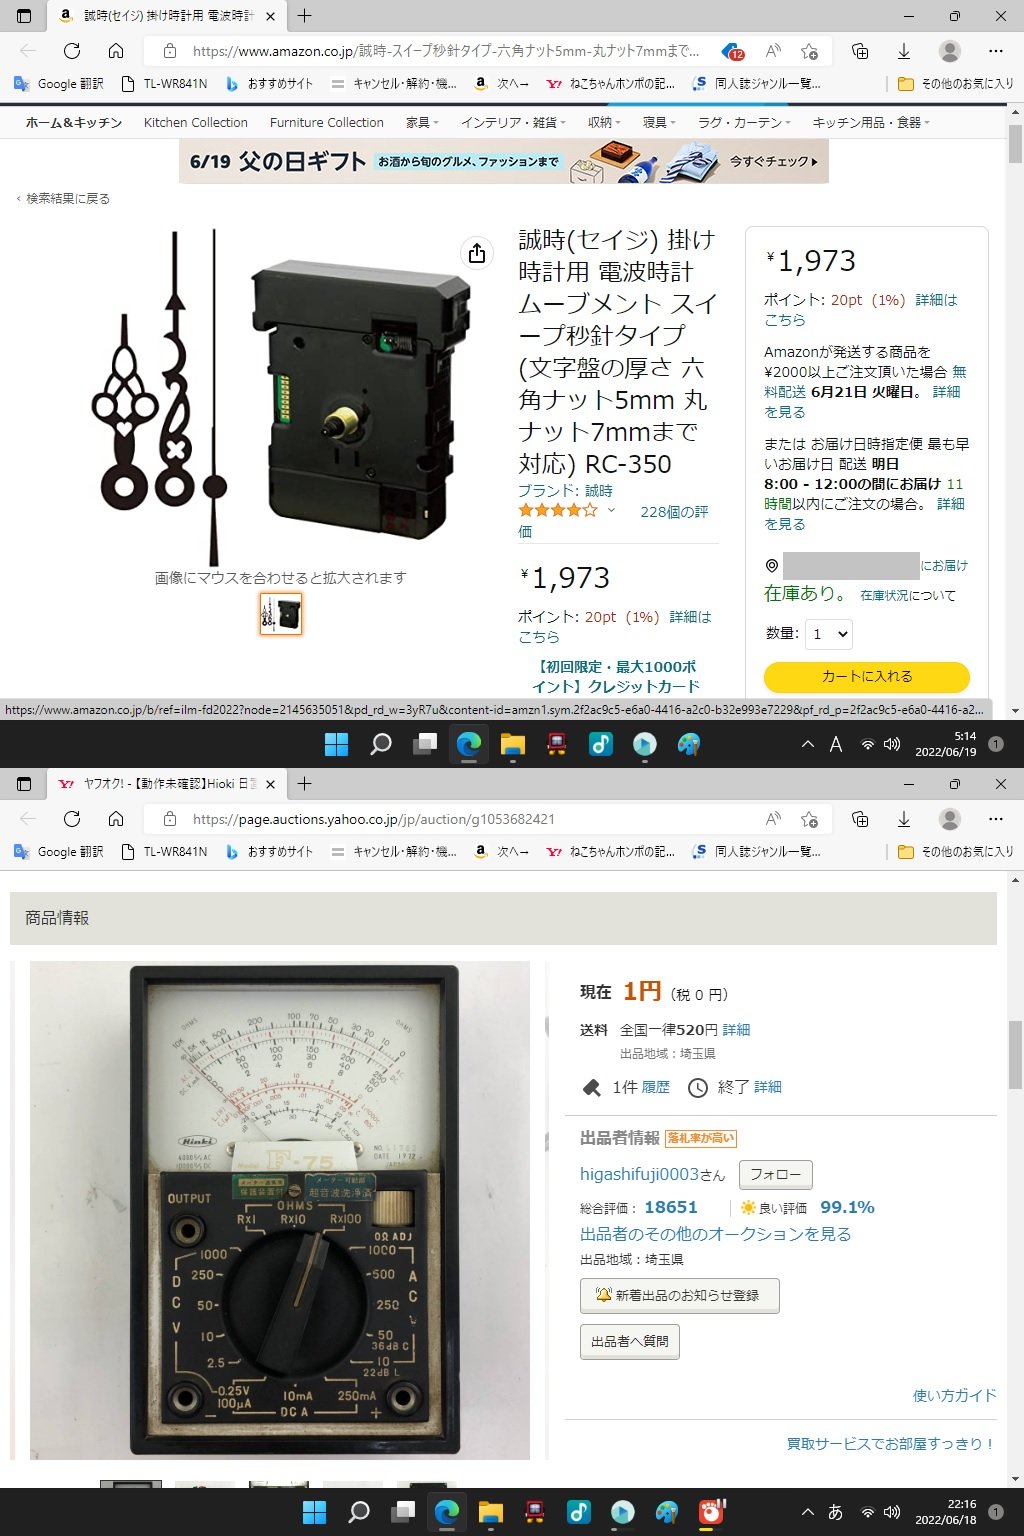Screen dimensions: 1024x1536
Task: Open Kitchen Collection menu item
Action: point(196,122)
